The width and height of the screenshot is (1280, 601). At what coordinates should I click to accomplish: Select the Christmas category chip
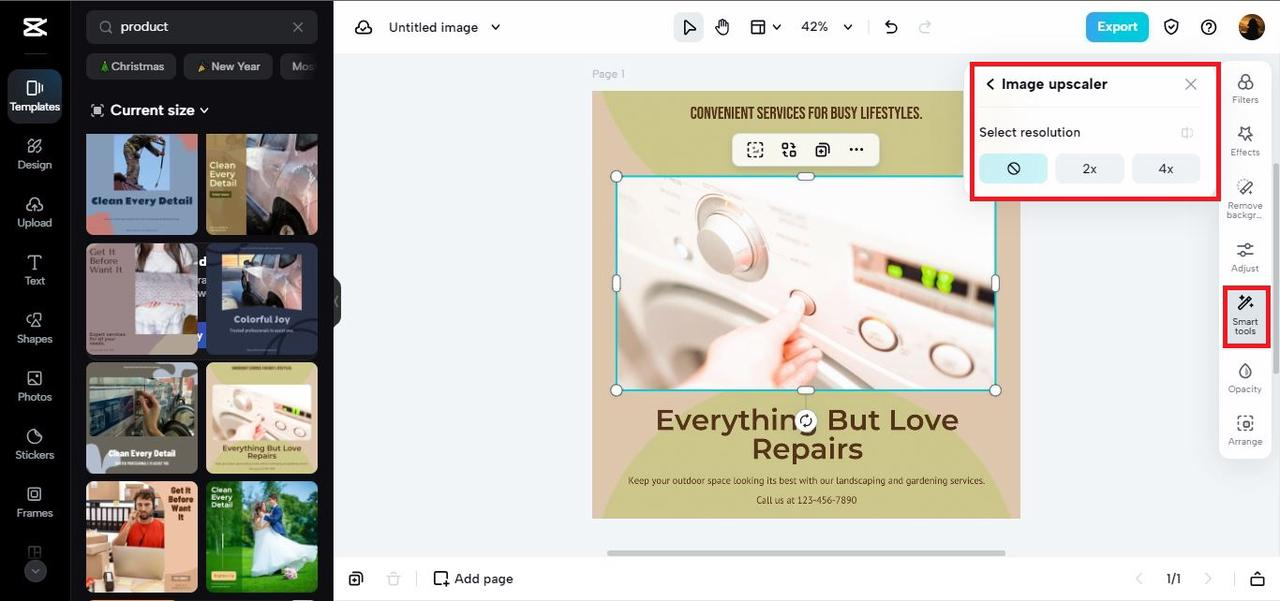tap(132, 67)
